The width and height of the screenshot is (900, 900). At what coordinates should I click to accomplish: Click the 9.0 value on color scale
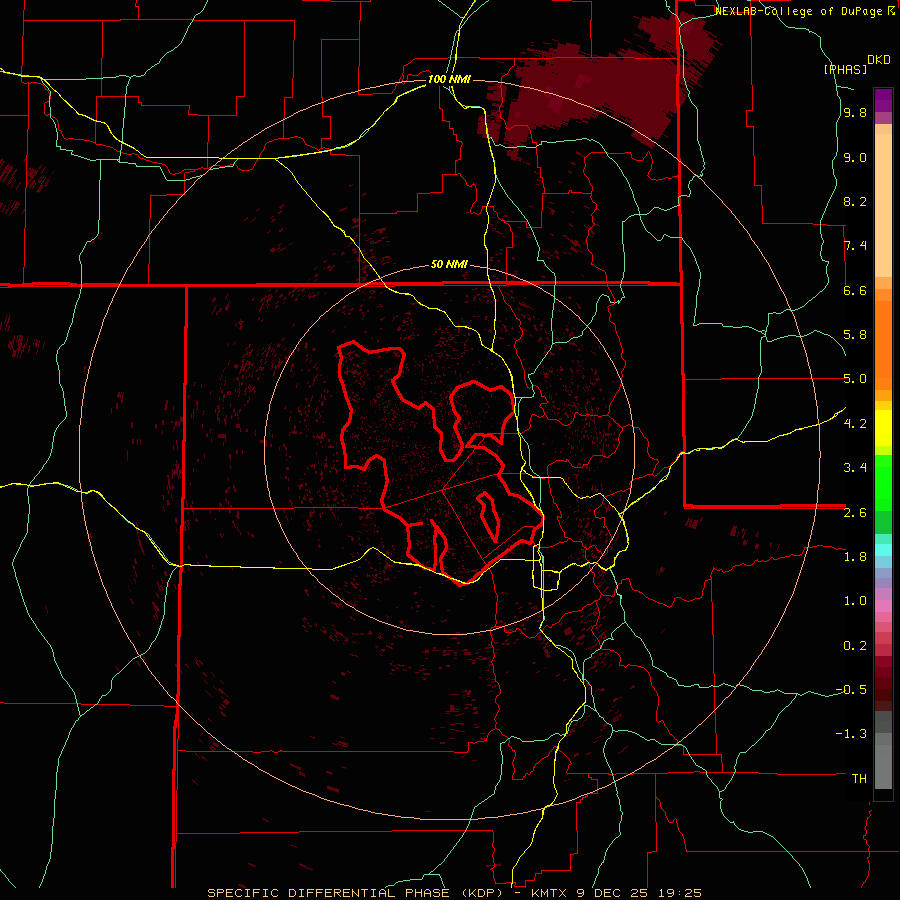tap(855, 157)
